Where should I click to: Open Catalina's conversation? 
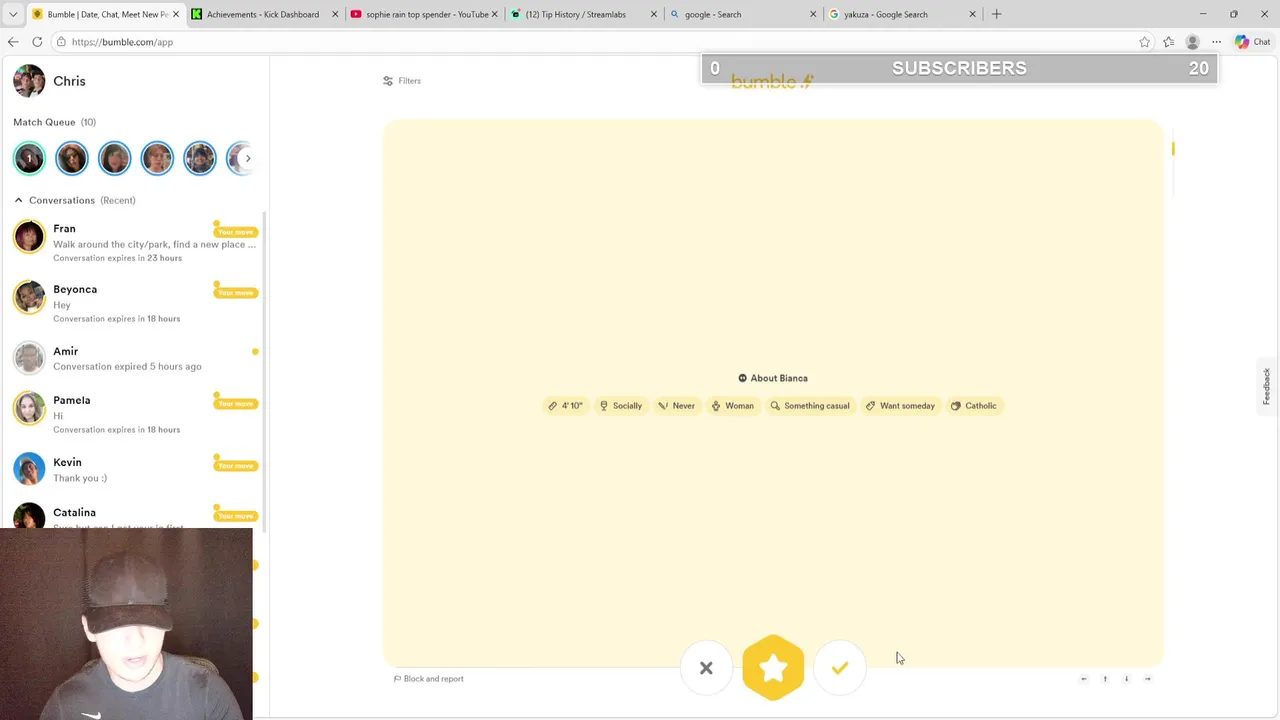pyautogui.click(x=135, y=514)
